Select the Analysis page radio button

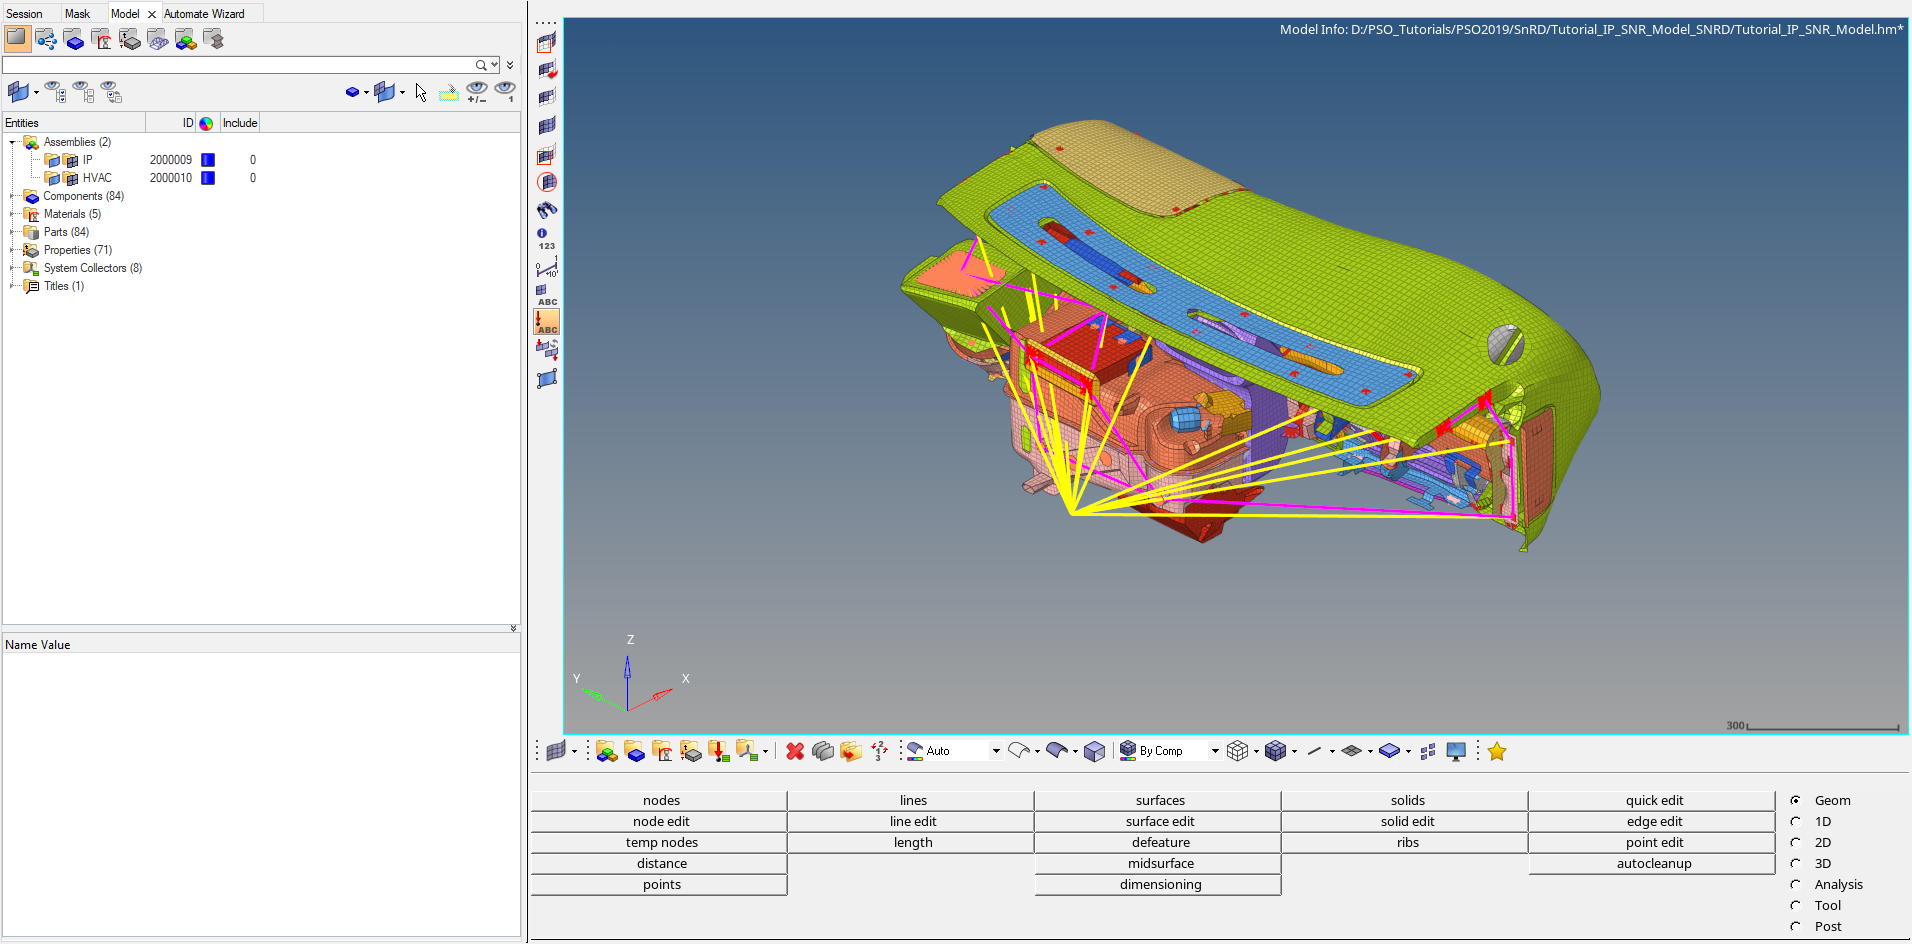tap(1796, 884)
